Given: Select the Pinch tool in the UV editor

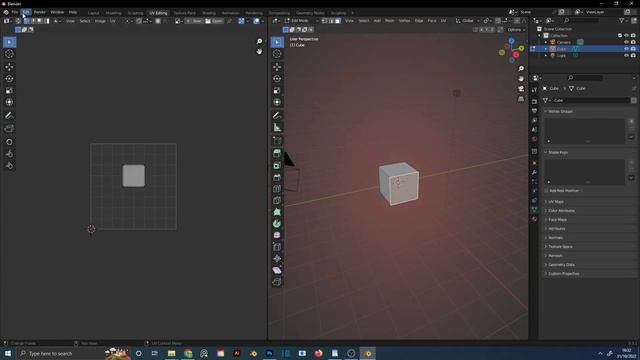Looking at the screenshot, I should [9, 165].
